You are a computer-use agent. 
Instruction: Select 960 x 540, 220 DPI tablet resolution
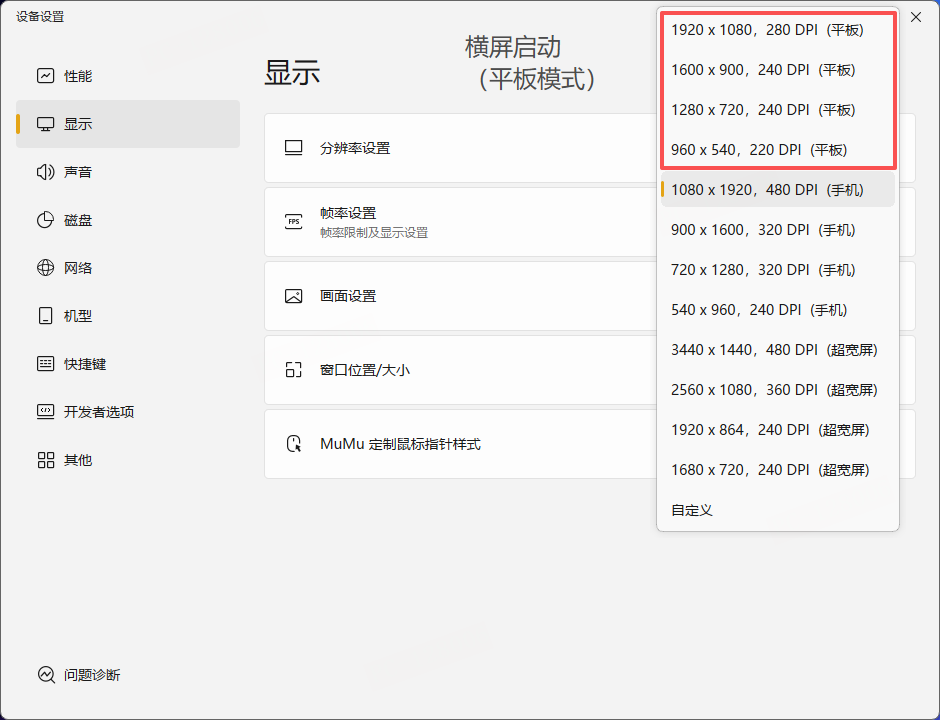(778, 150)
